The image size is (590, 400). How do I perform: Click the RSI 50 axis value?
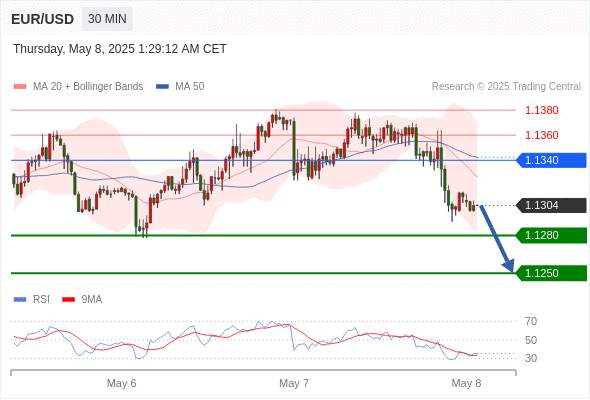coord(531,340)
